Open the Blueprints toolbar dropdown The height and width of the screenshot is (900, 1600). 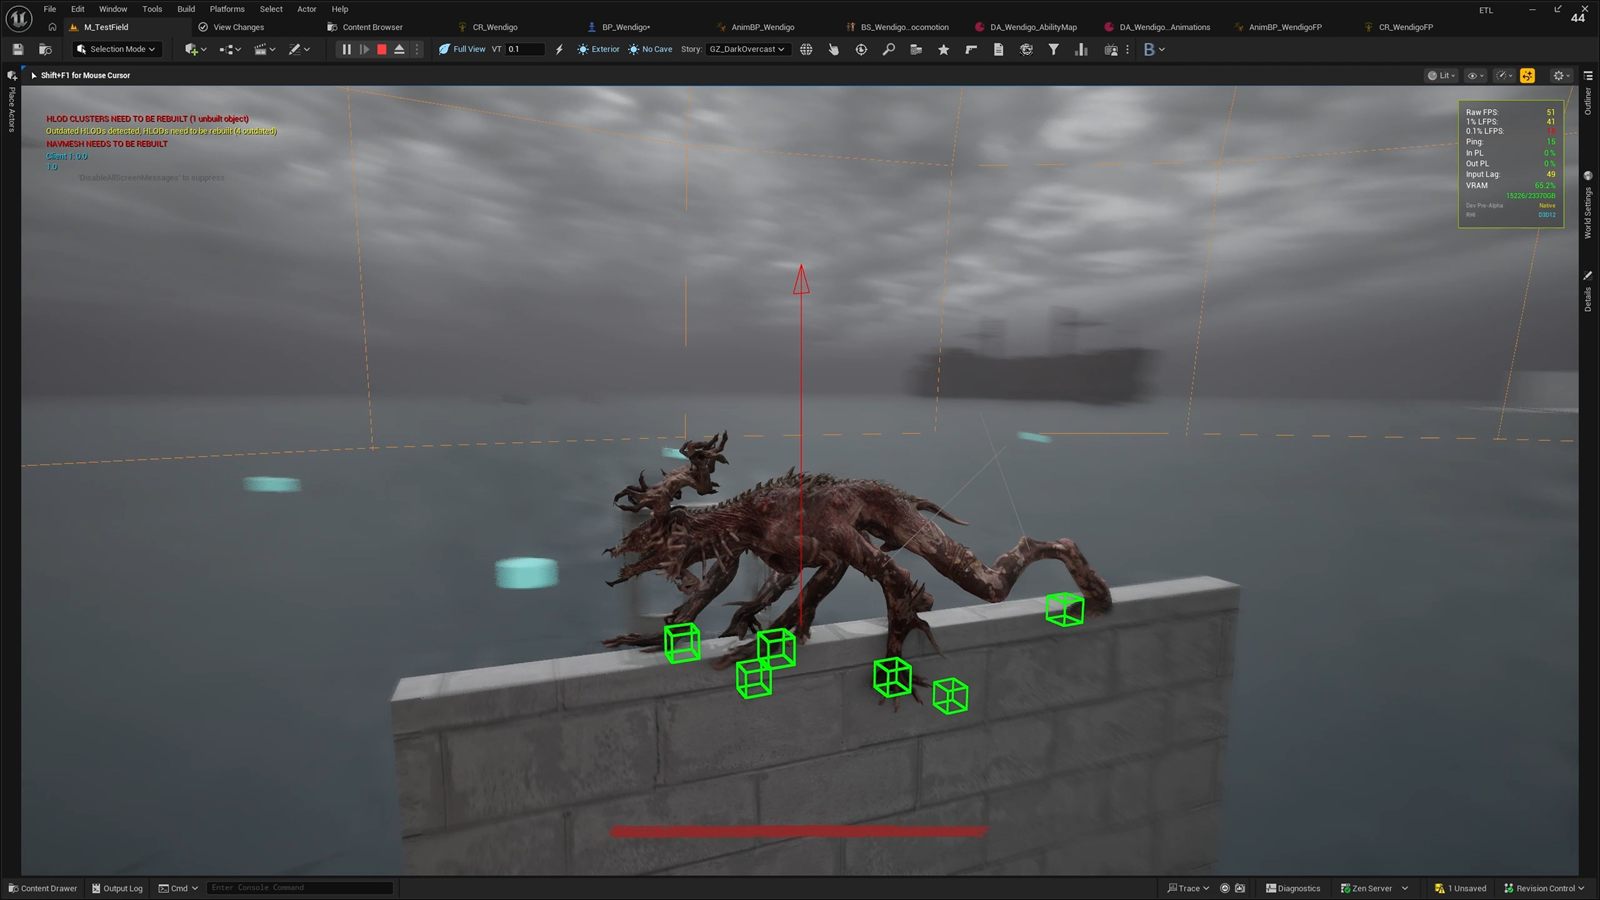tap(230, 49)
